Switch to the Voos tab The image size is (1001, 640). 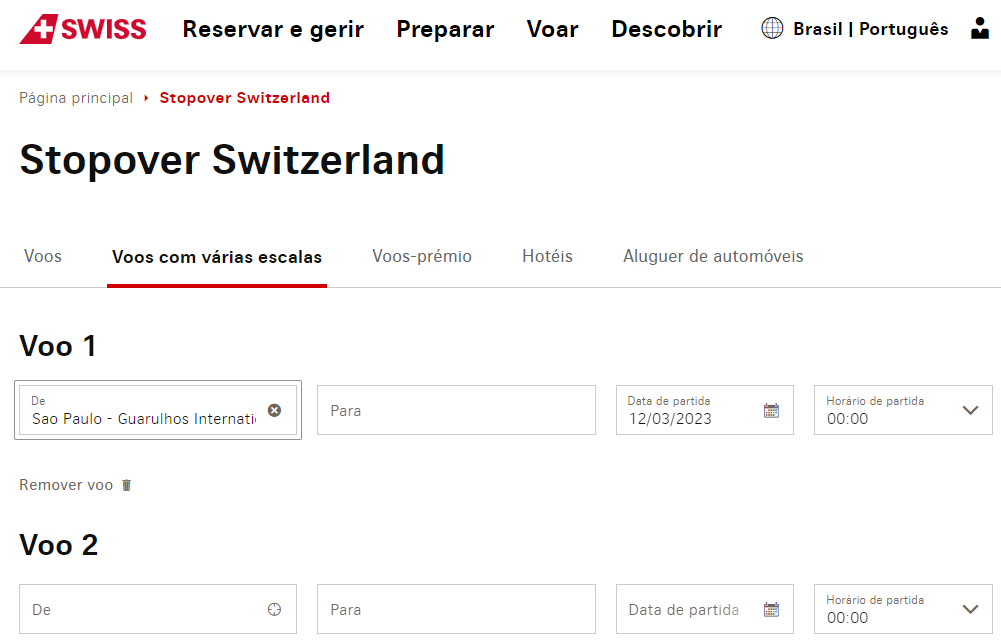pos(43,256)
